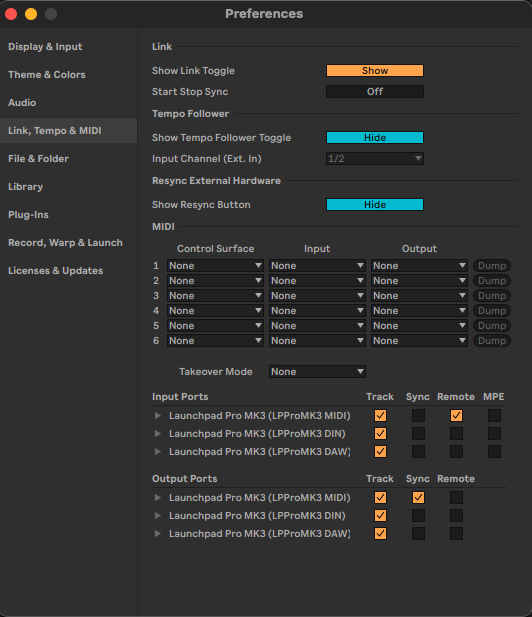Toggle the Show Link Toggle button

pyautogui.click(x=375, y=70)
